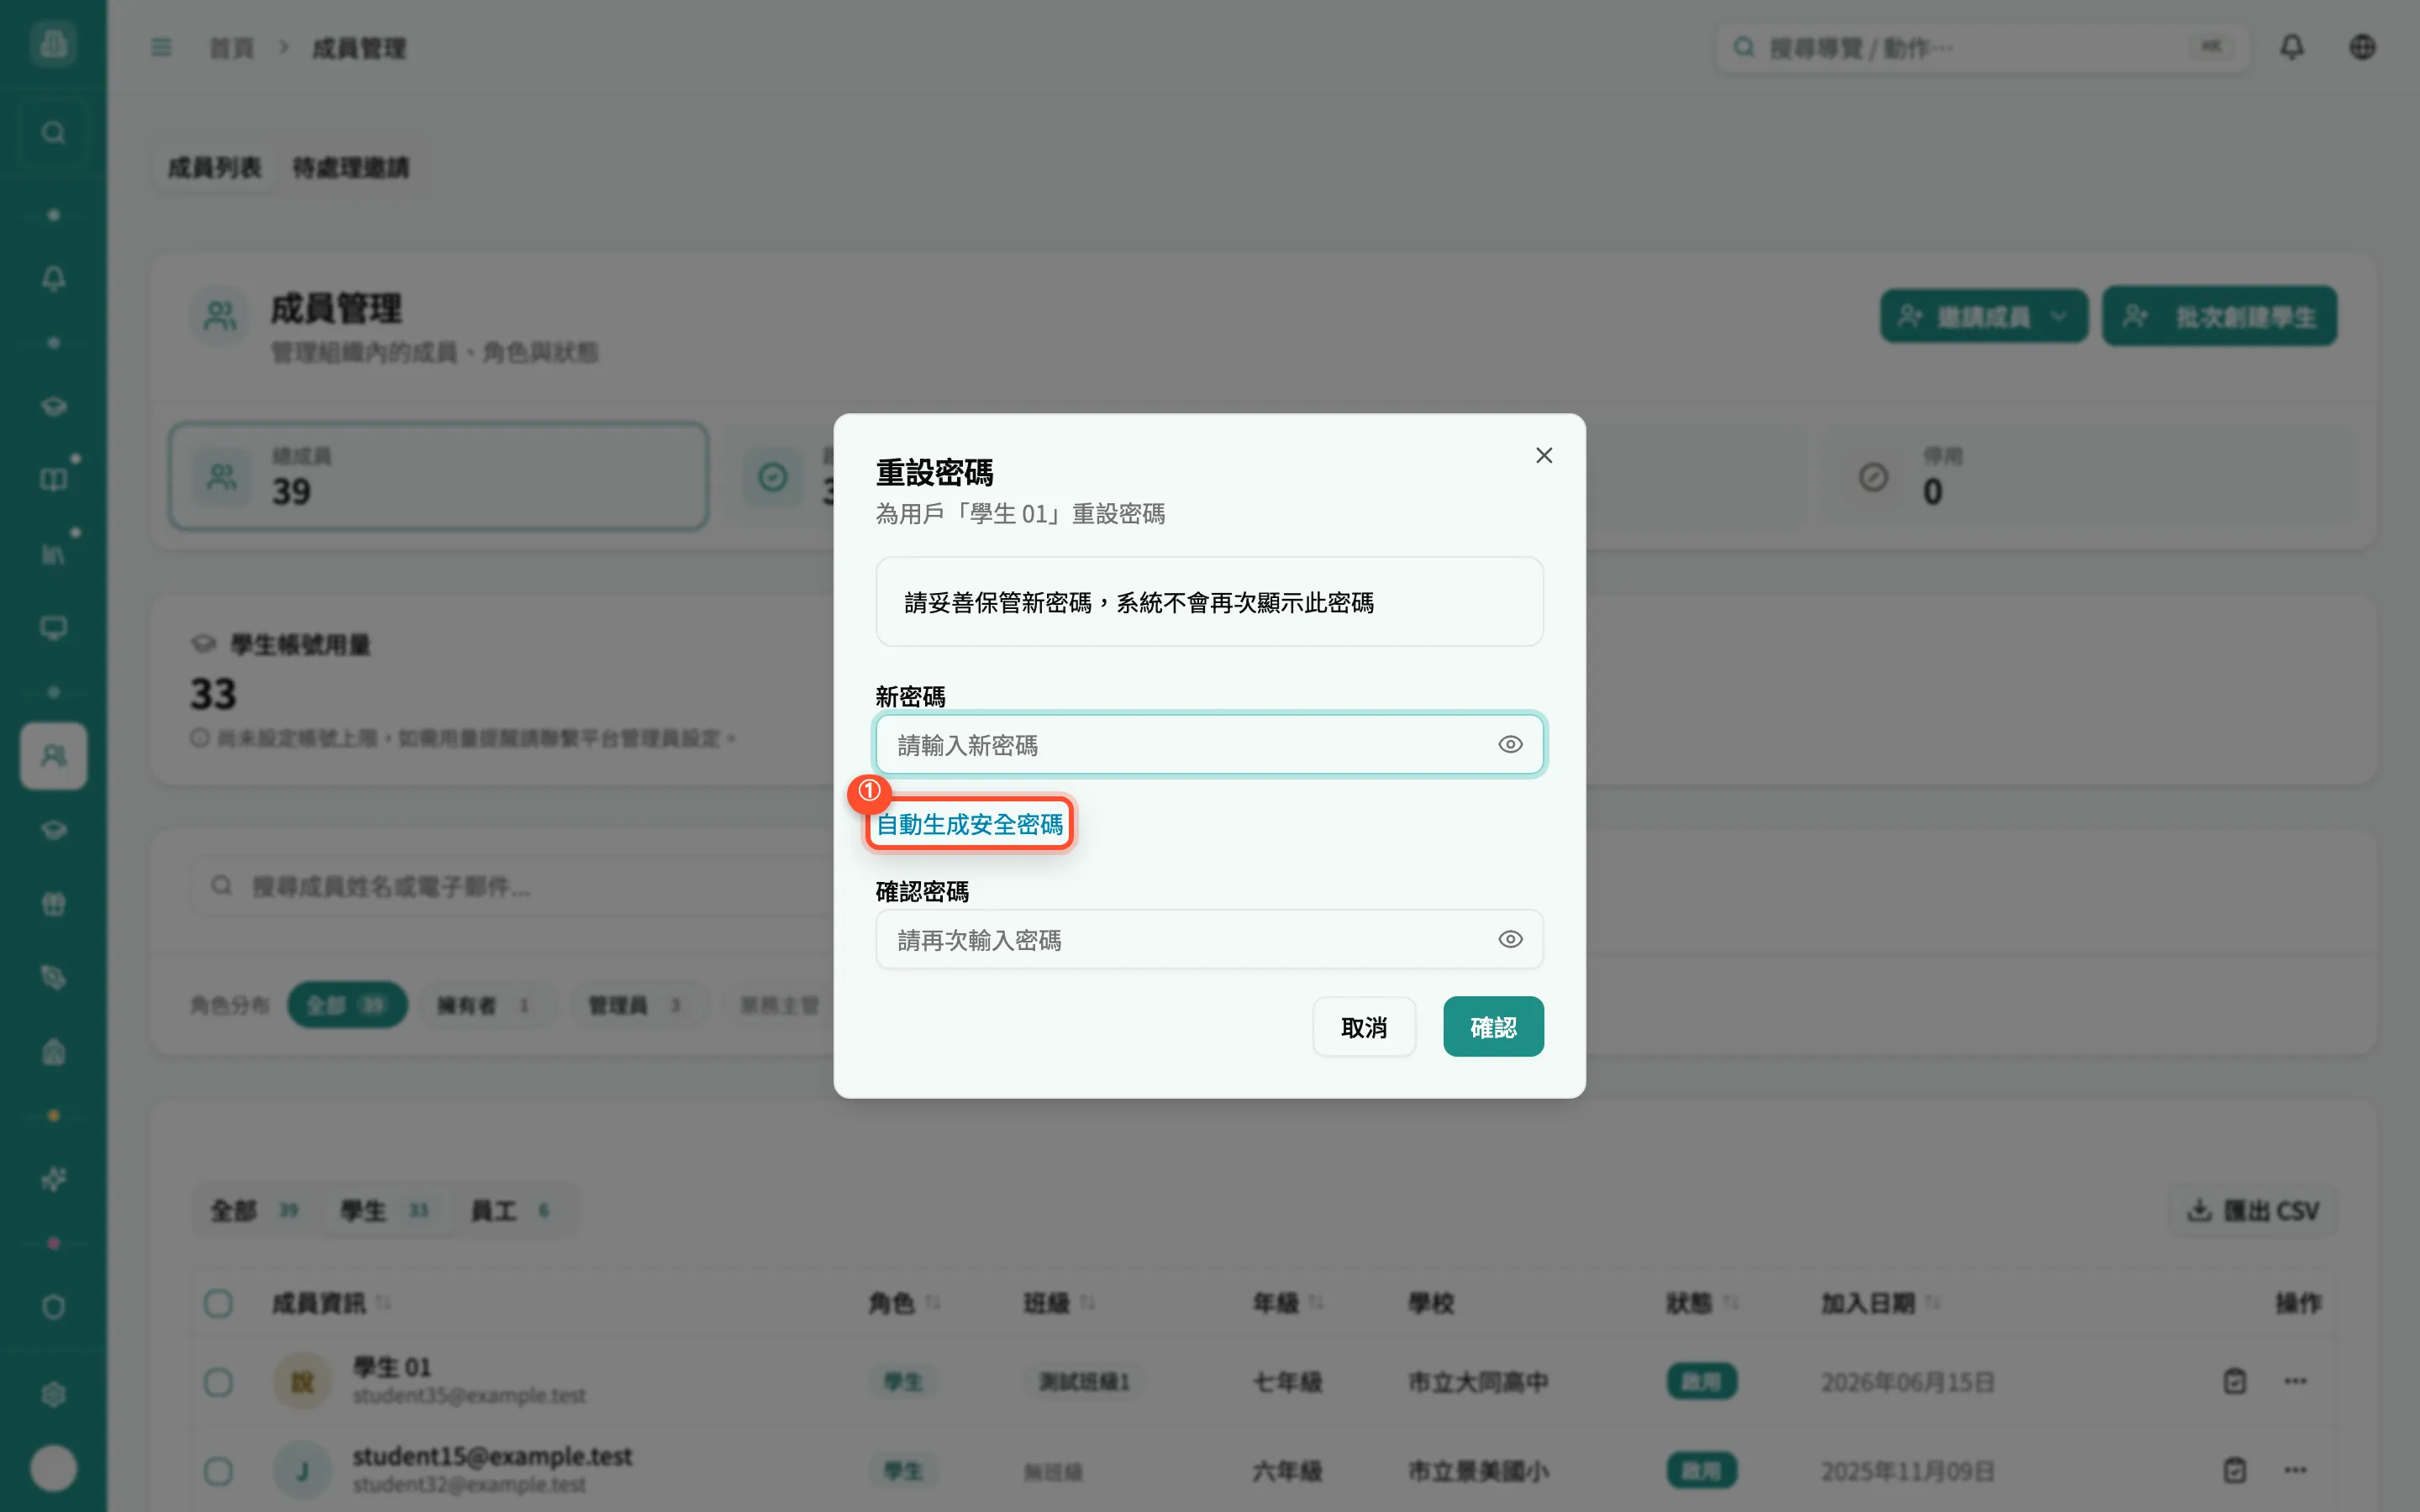Sort by 狀態 column
The height and width of the screenshot is (1512, 2420).
1702,1303
